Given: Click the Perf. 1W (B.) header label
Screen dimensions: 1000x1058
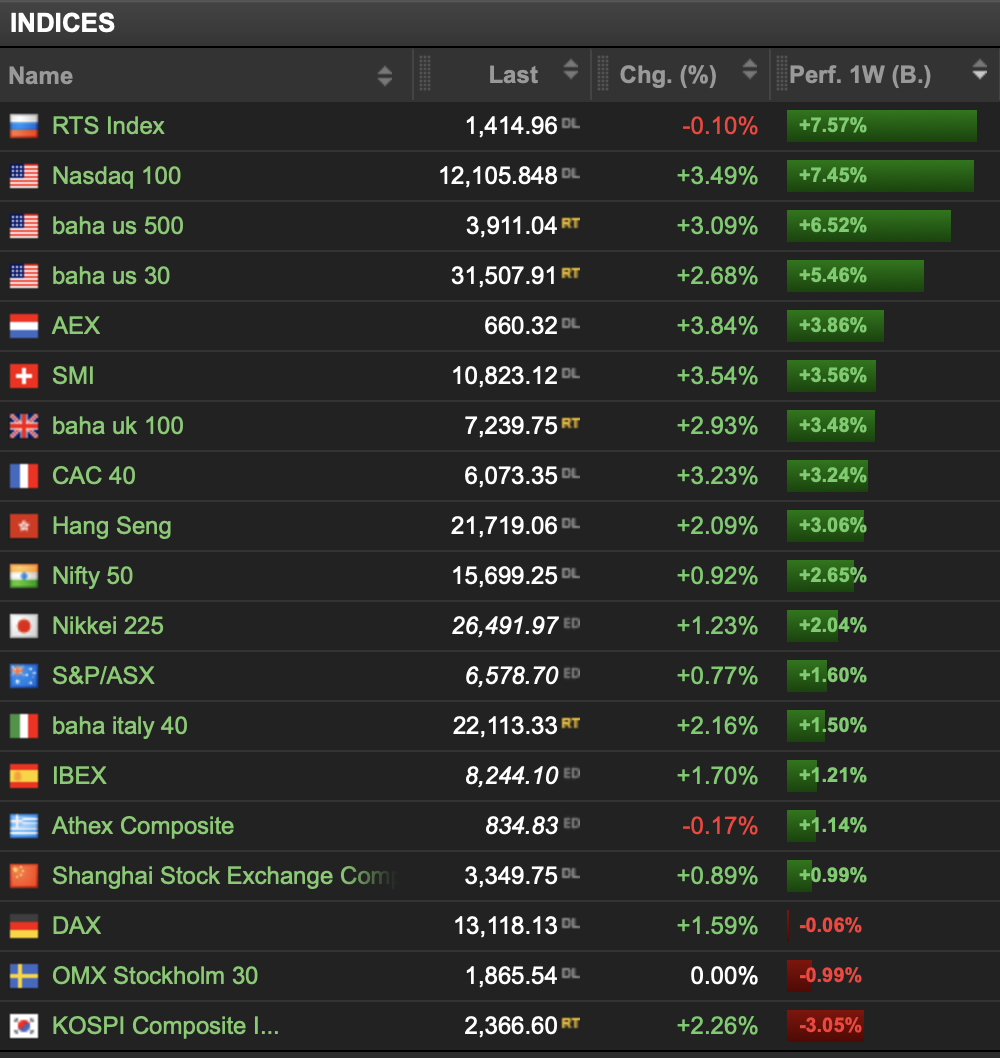Looking at the screenshot, I should point(860,75).
